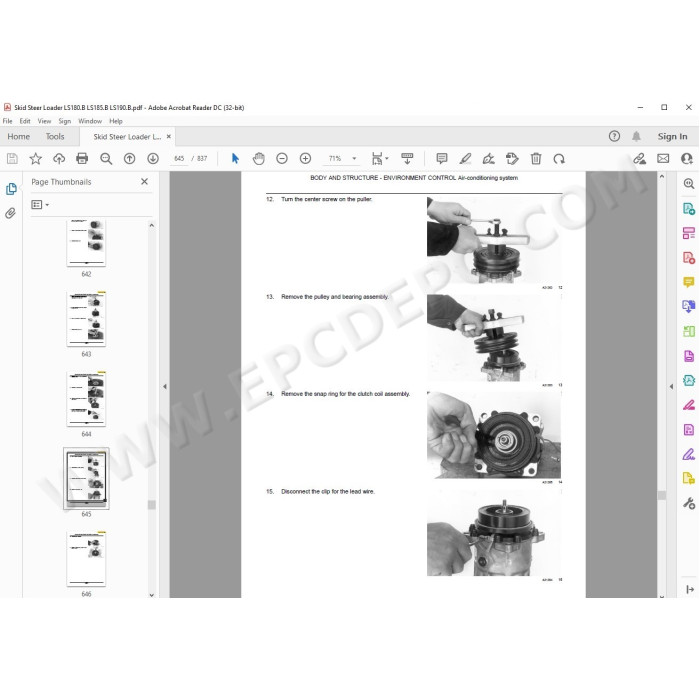Open page thumbnails panel icon
The height and width of the screenshot is (700, 700).
point(11,189)
